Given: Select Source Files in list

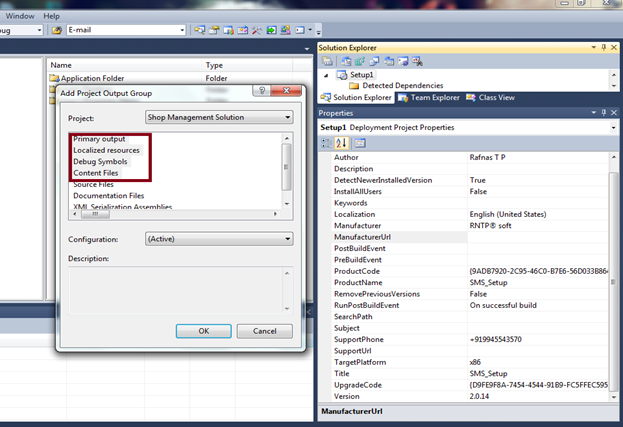Looking at the screenshot, I should pyautogui.click(x=93, y=184).
